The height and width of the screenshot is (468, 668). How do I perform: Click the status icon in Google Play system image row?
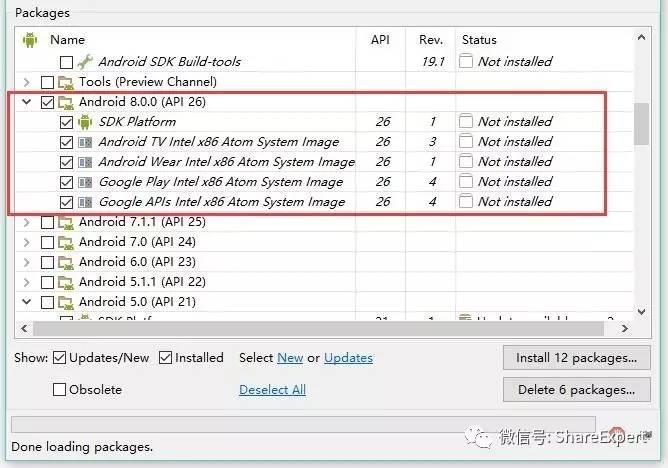click(x=466, y=181)
